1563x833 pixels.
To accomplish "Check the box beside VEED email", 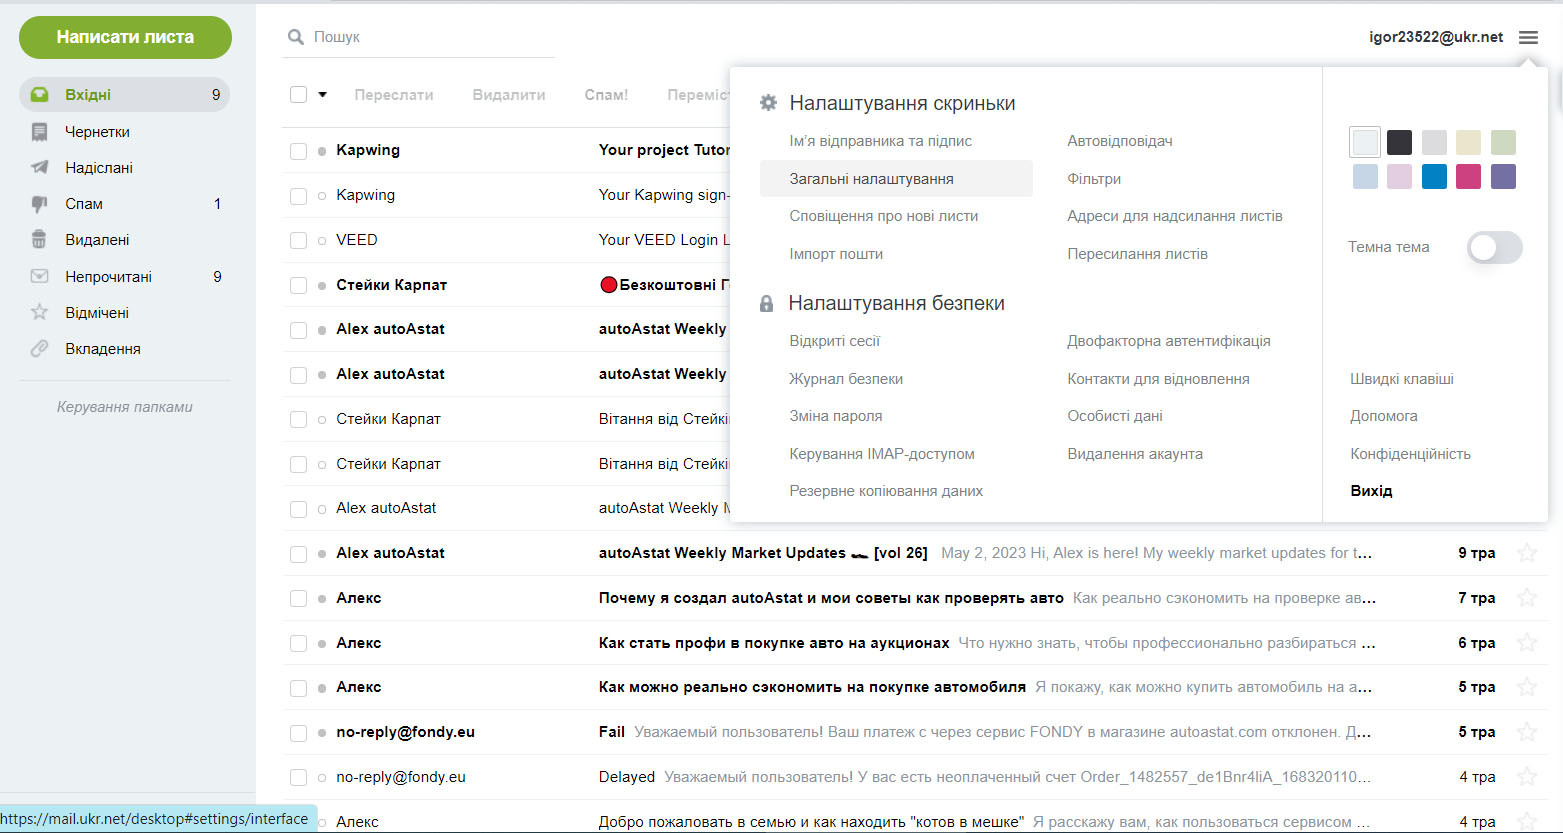I will pyautogui.click(x=298, y=241).
